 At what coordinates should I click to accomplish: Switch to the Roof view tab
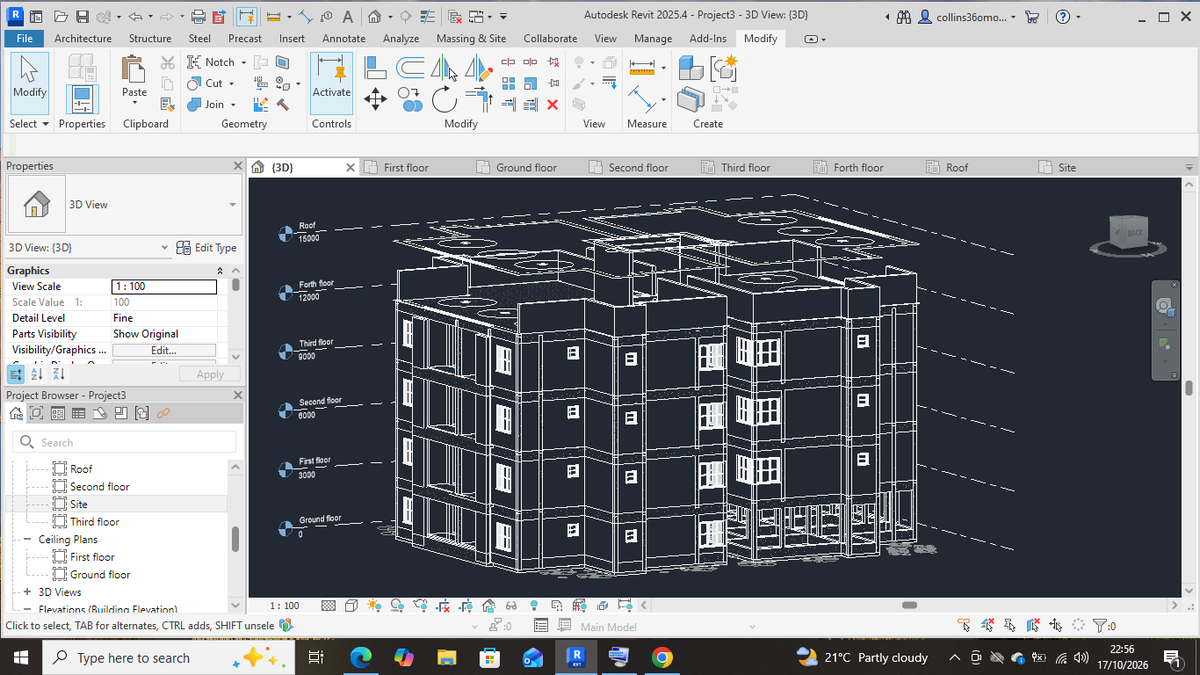[x=957, y=167]
